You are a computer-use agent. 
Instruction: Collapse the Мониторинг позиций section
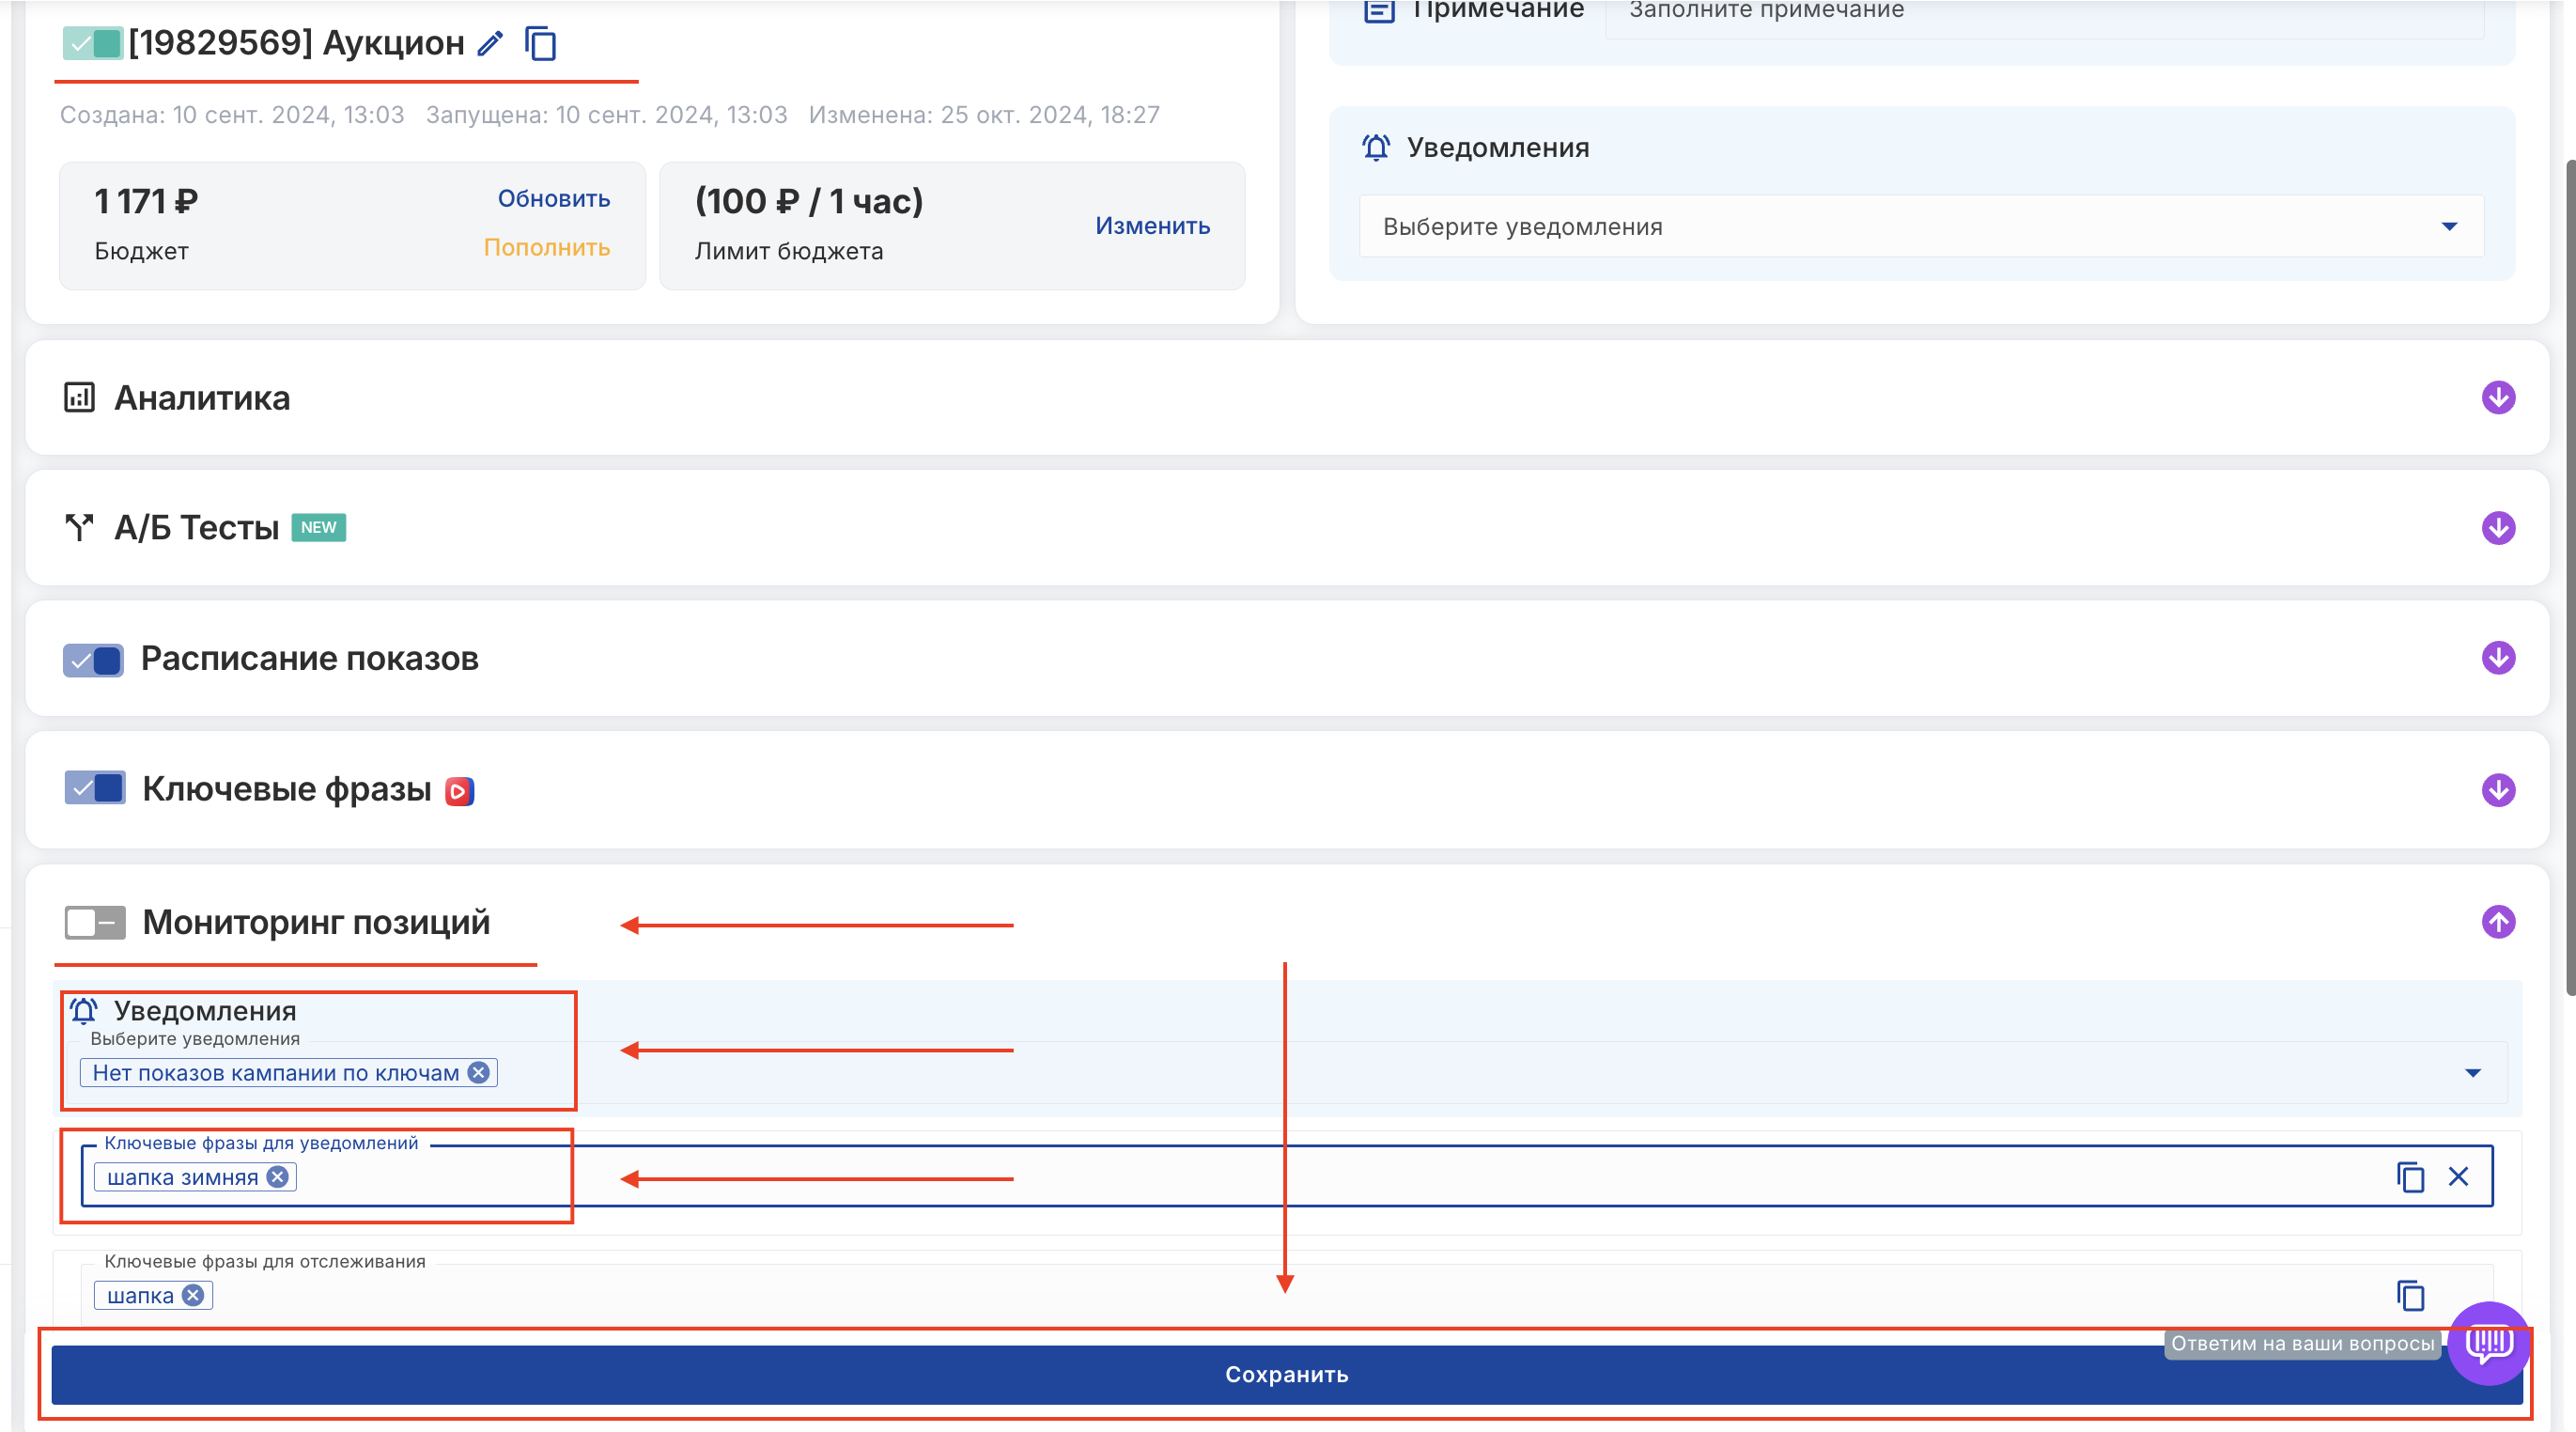(2498, 922)
